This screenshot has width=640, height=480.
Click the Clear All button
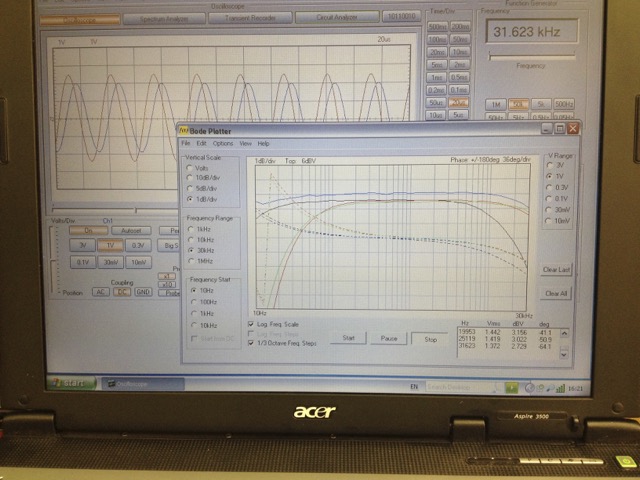coord(556,293)
